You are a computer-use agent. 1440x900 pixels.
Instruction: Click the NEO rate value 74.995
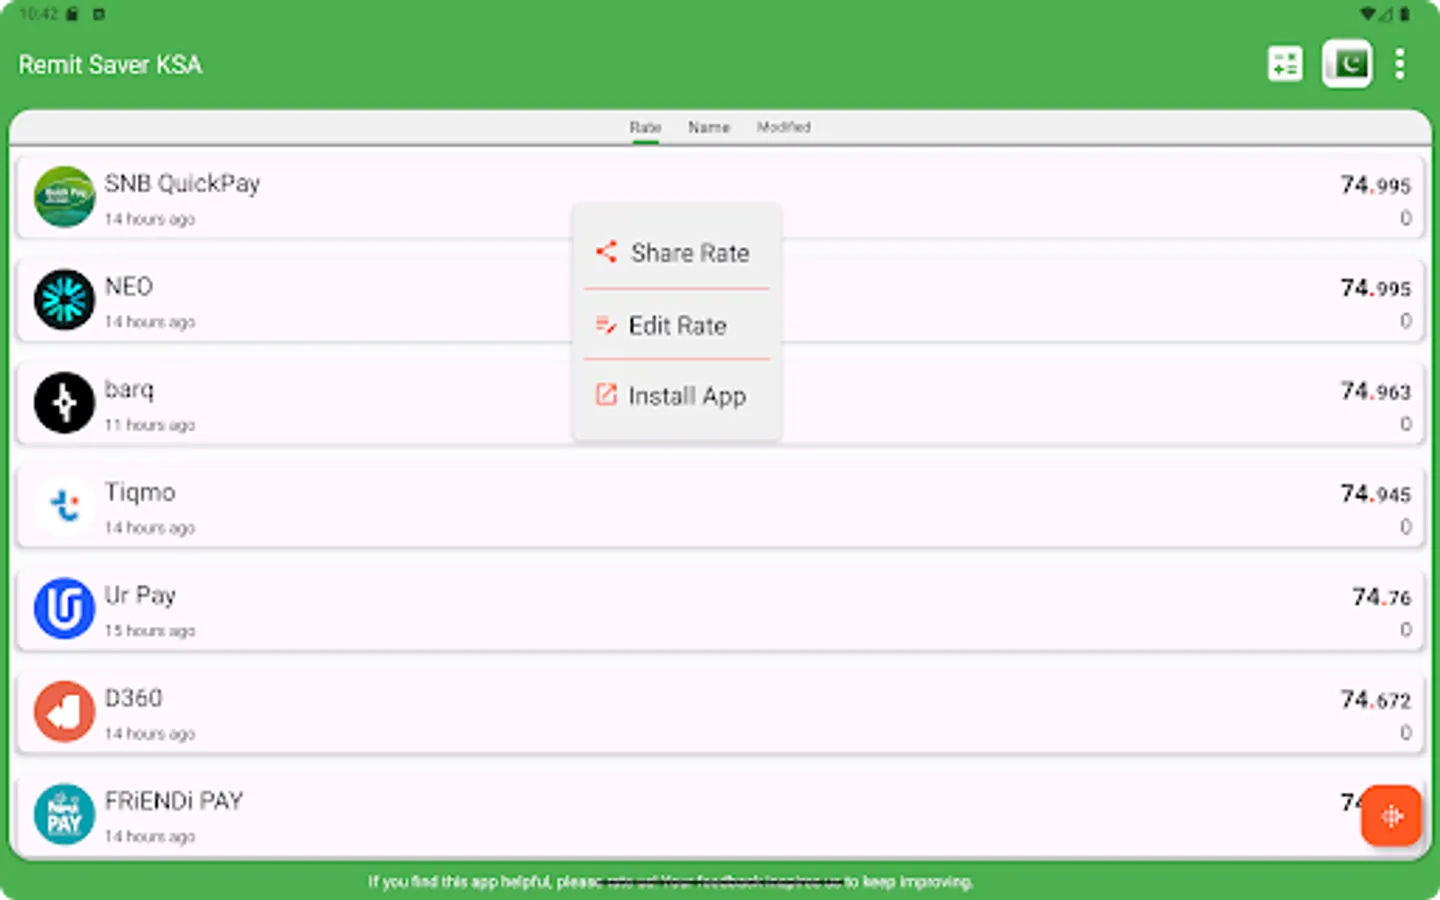click(1375, 288)
